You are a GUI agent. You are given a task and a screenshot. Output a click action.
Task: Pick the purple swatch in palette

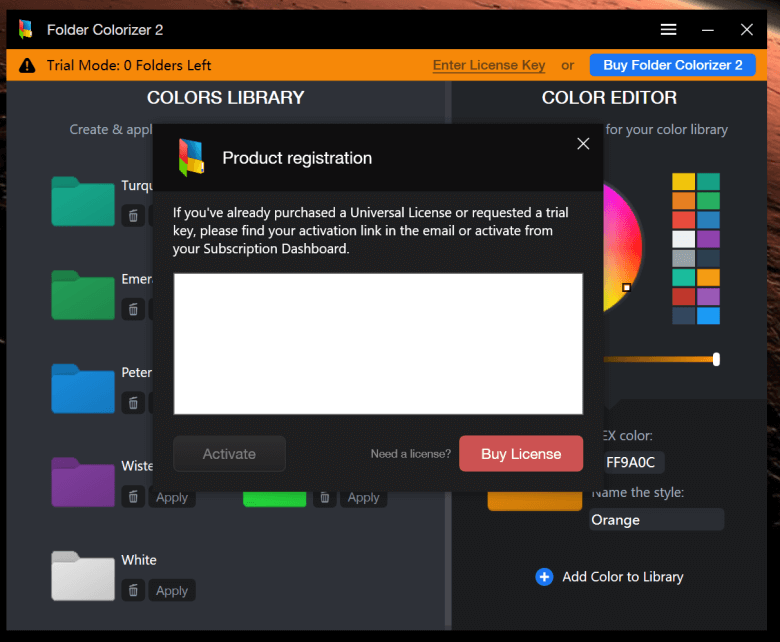(708, 239)
